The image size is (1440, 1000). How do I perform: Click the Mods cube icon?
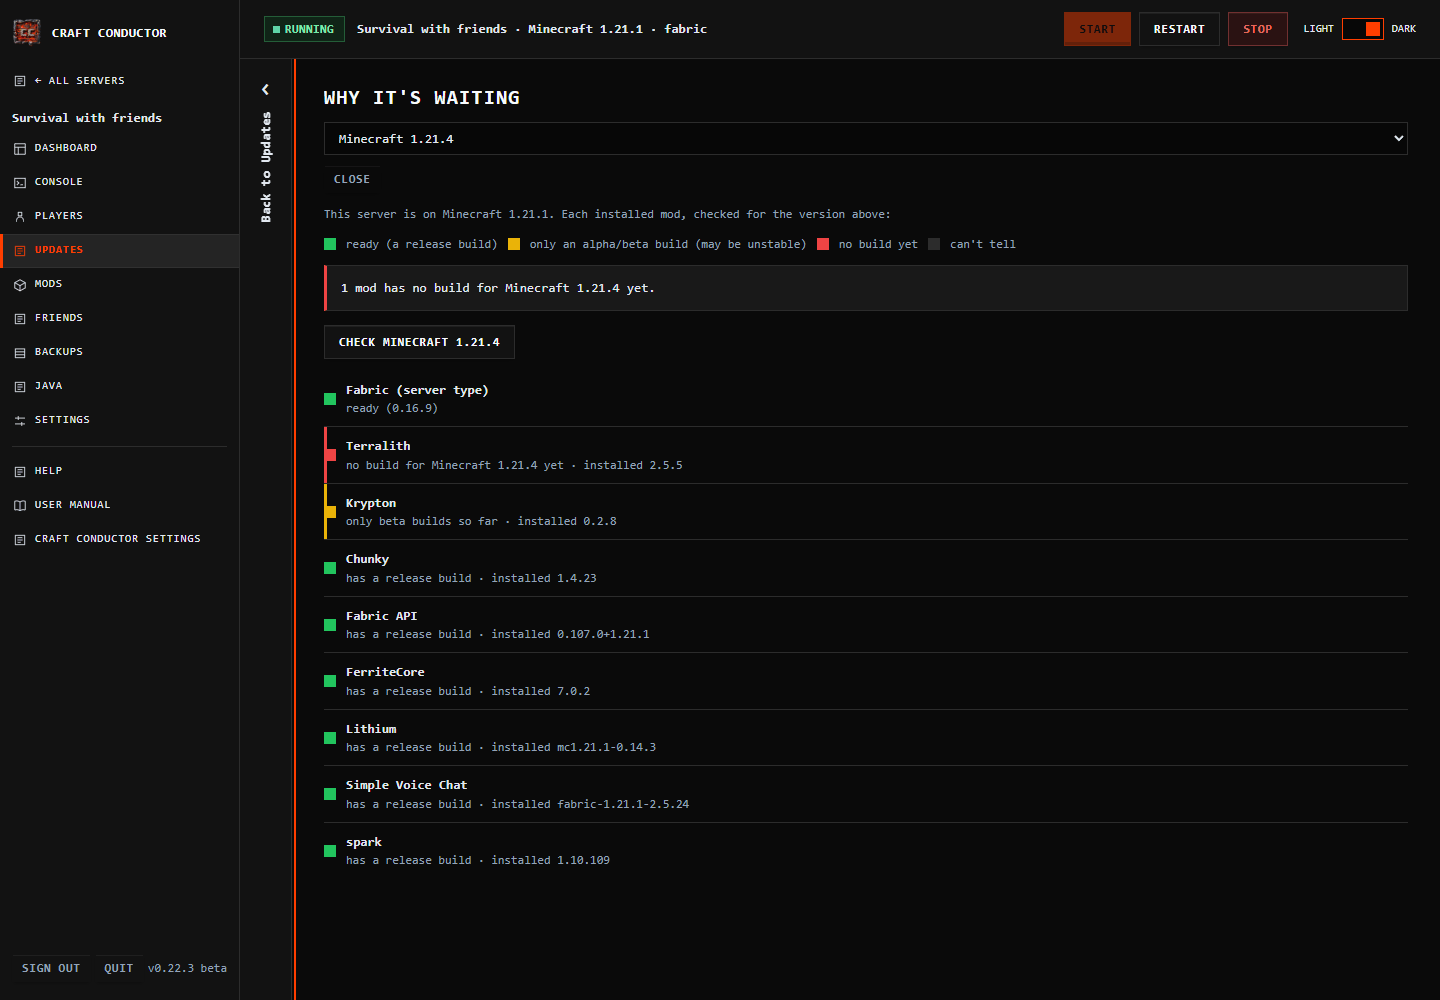(20, 284)
